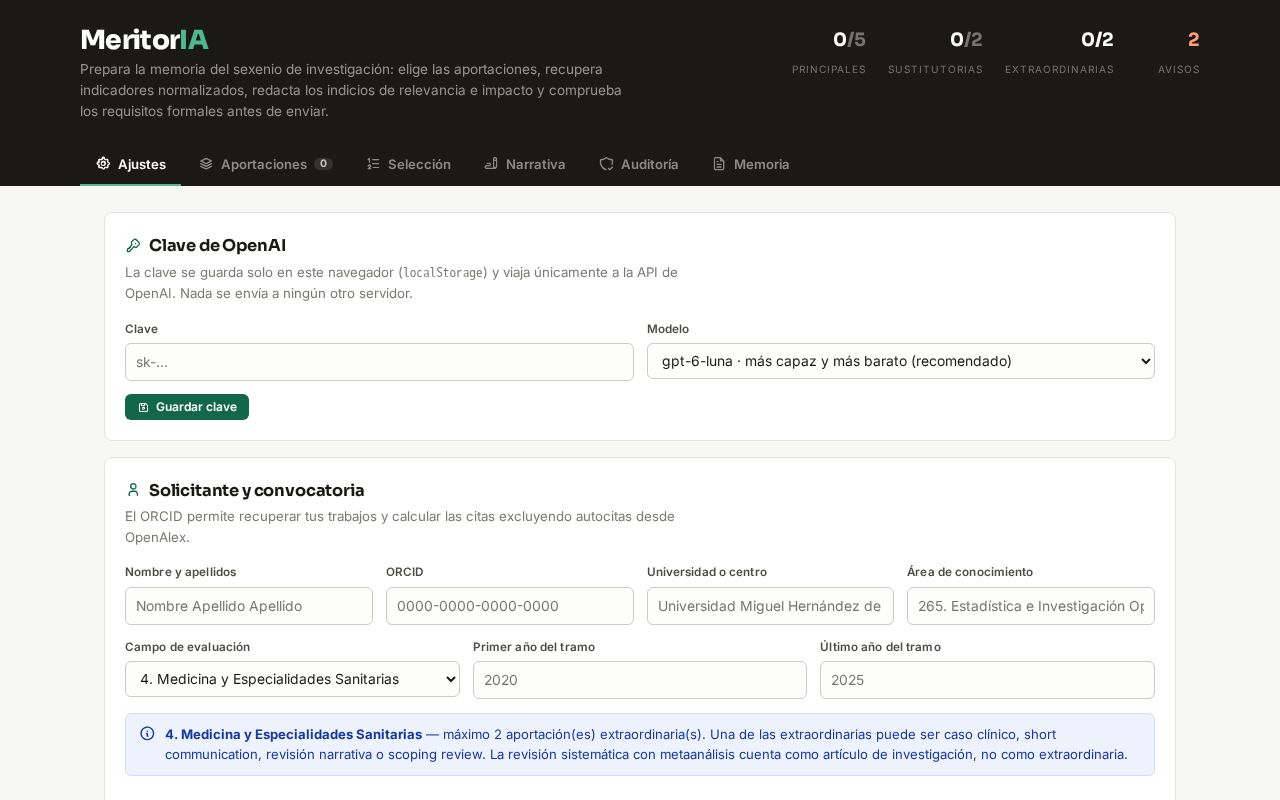This screenshot has width=1280, height=800.
Task: Click the numbered-list icon beside Selección
Action: pos(373,163)
